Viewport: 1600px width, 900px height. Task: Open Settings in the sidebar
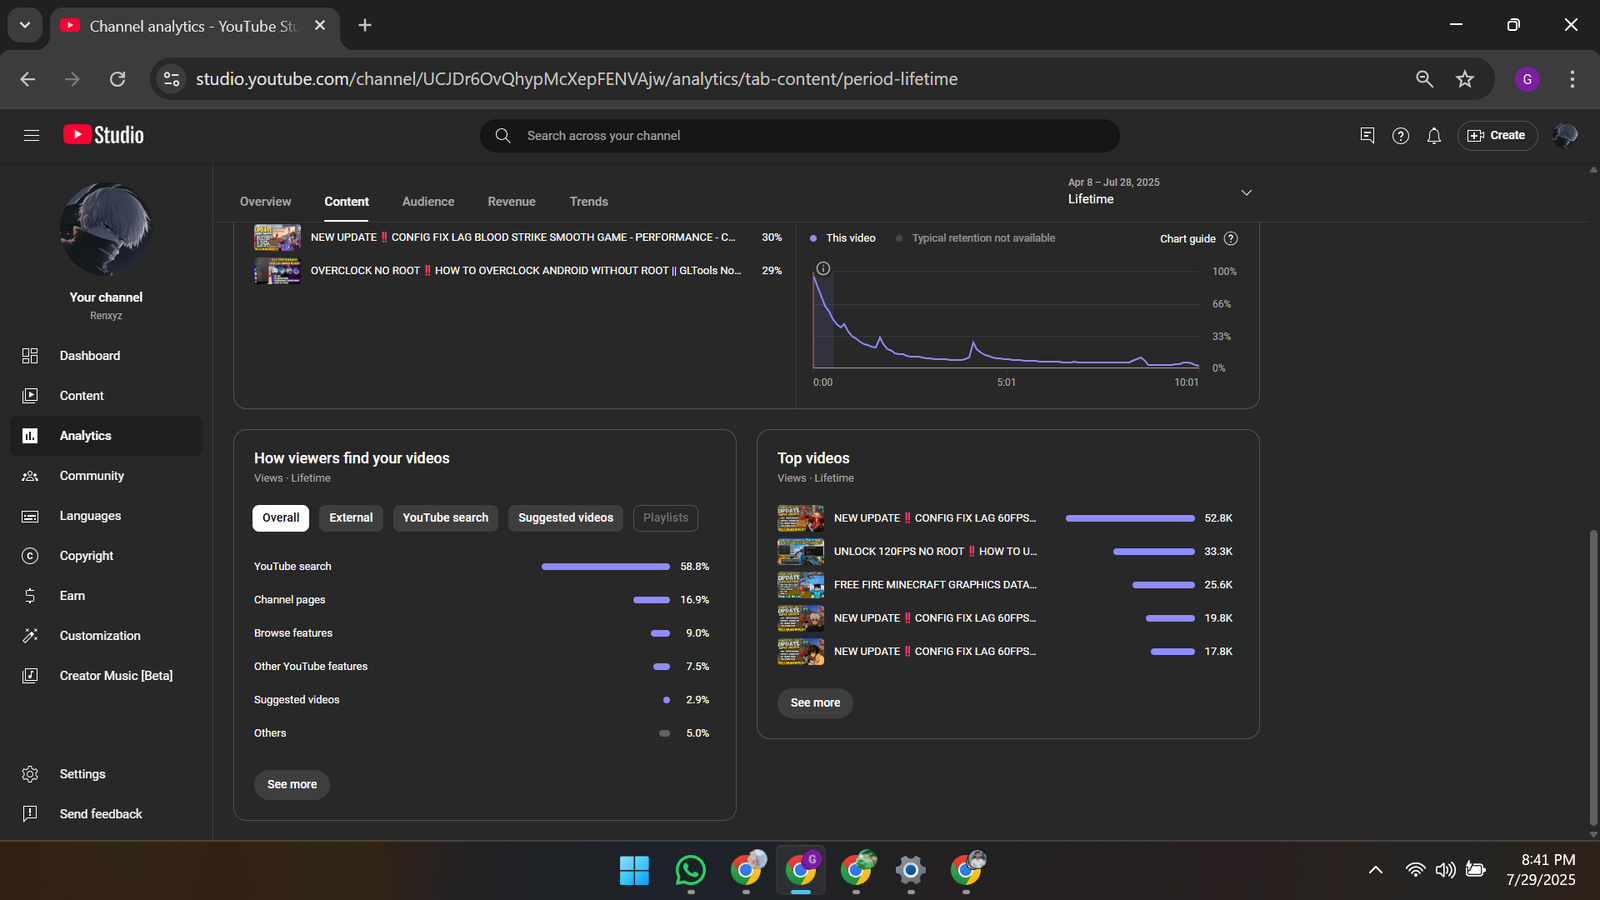tap(106, 774)
